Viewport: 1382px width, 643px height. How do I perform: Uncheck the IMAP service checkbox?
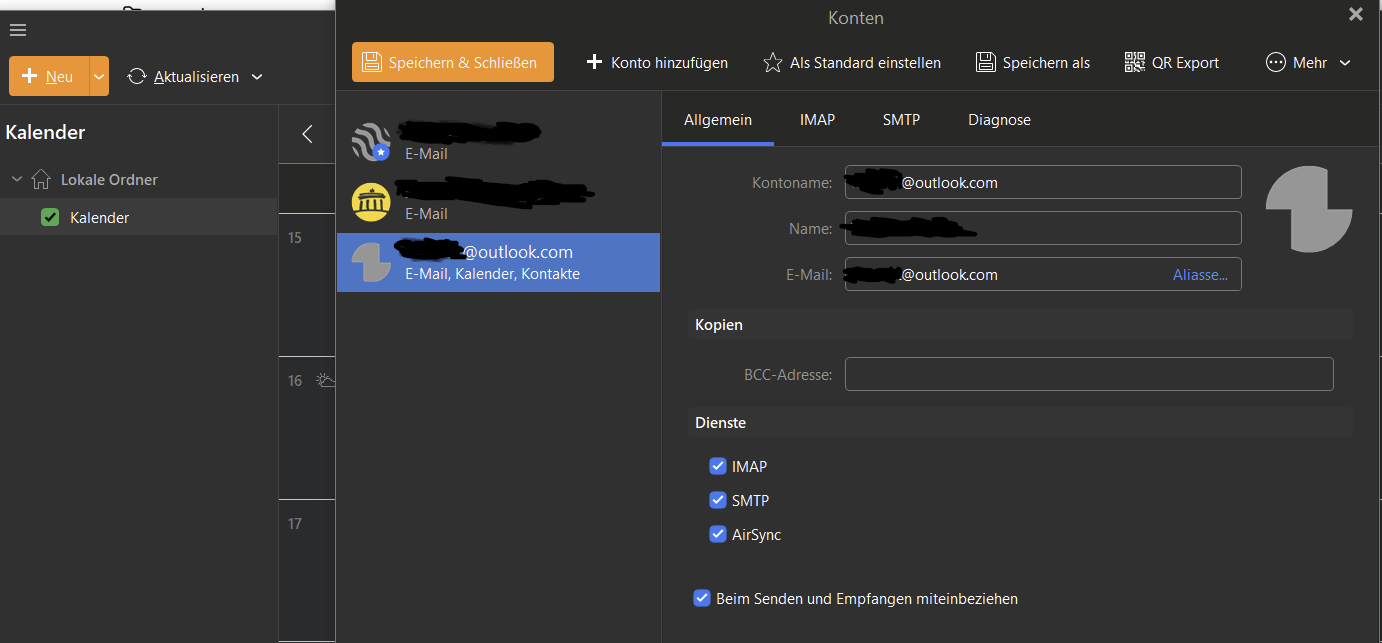tap(717, 466)
